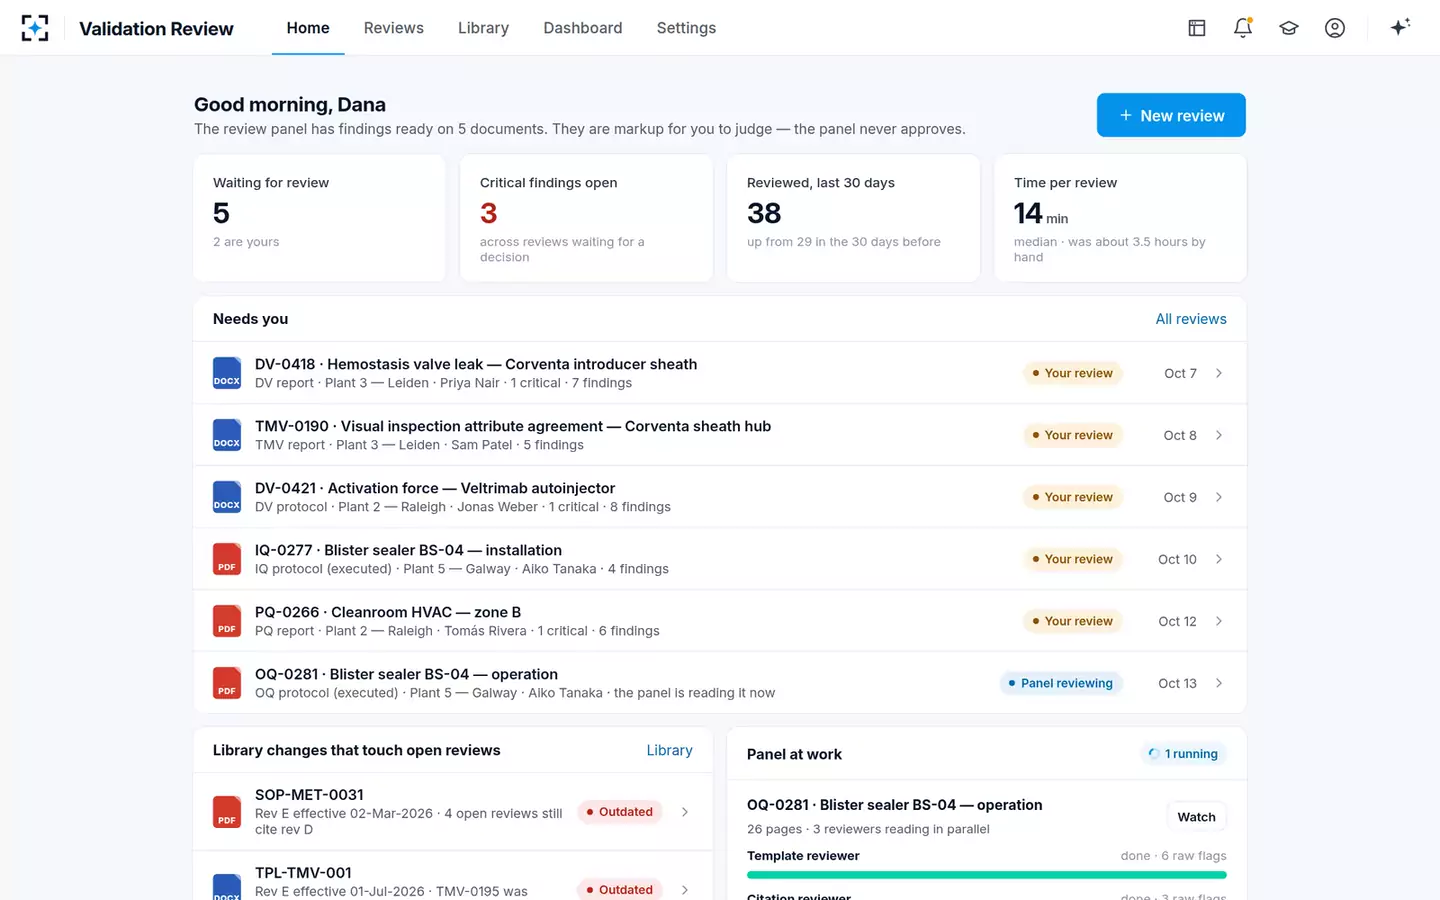Select the 'PQ-0266 · Cleanroom HVAC — zone B' title
The width and height of the screenshot is (1440, 900).
[x=388, y=612]
